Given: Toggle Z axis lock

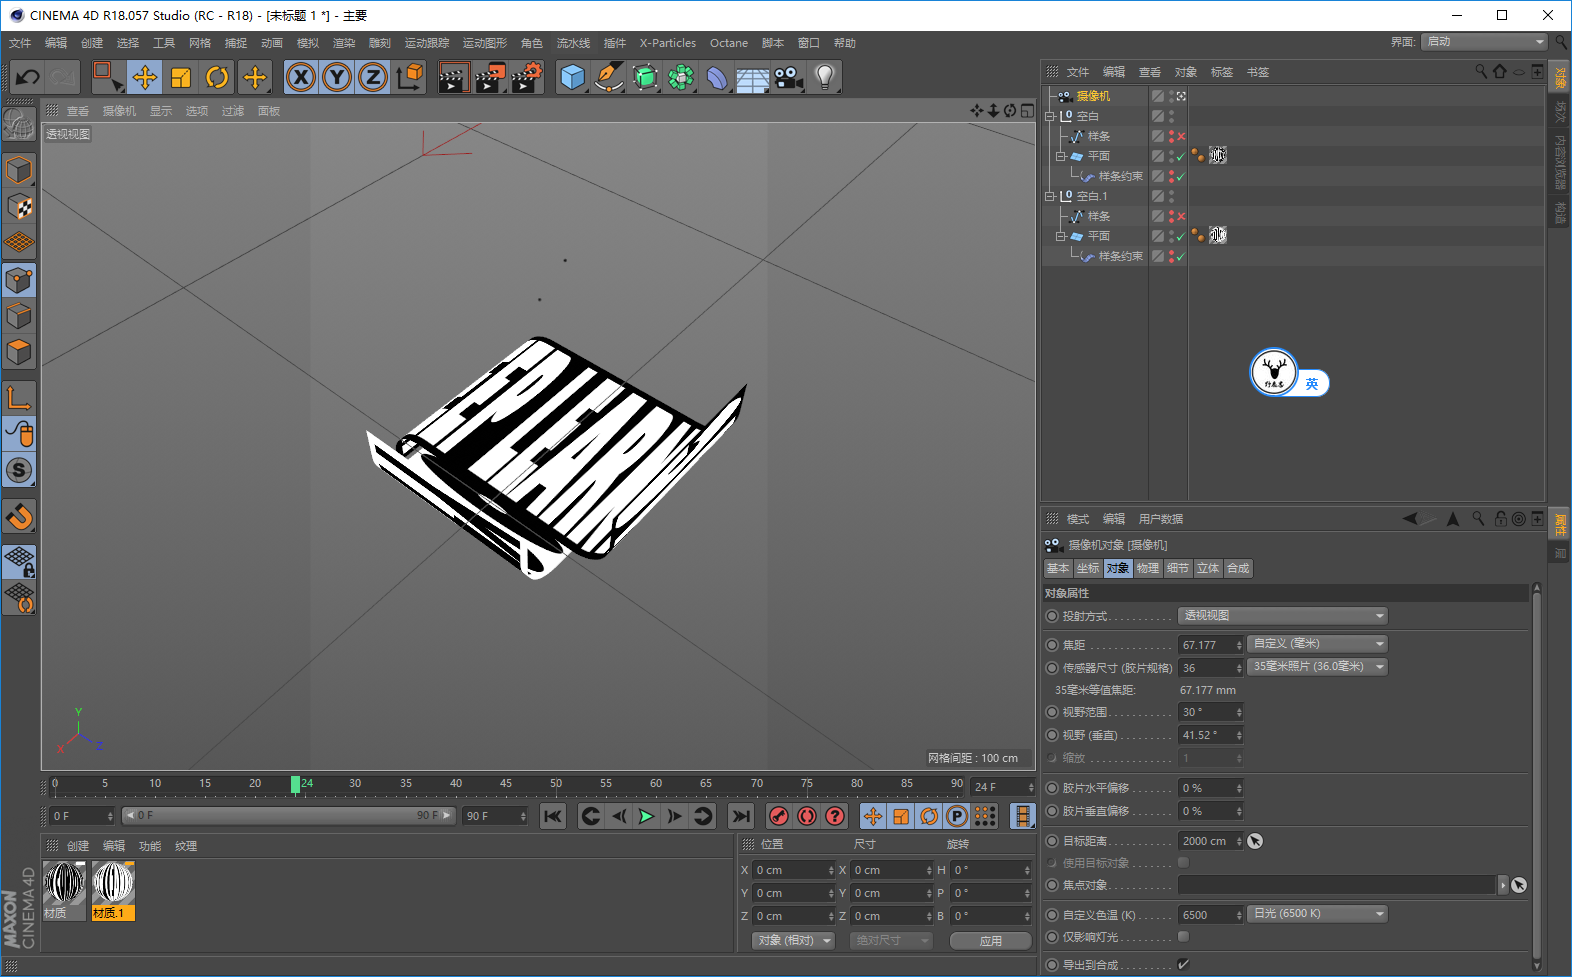Looking at the screenshot, I should click(373, 77).
